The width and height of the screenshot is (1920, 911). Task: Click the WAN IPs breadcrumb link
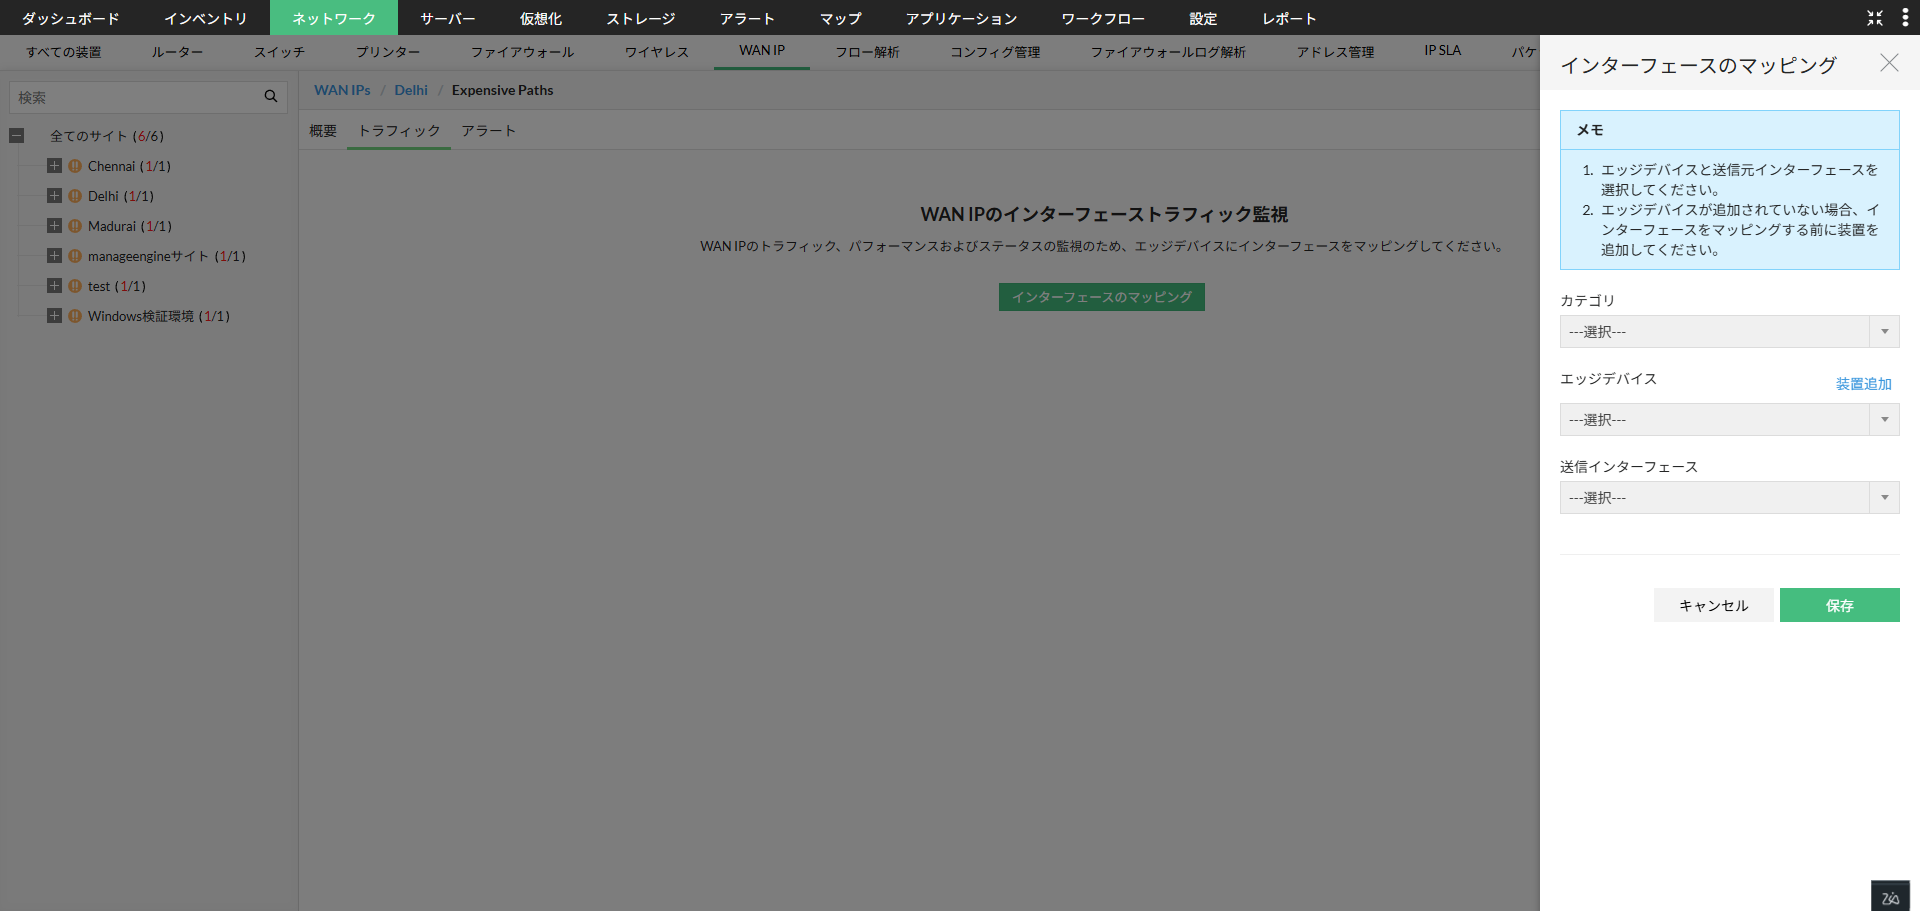[342, 90]
